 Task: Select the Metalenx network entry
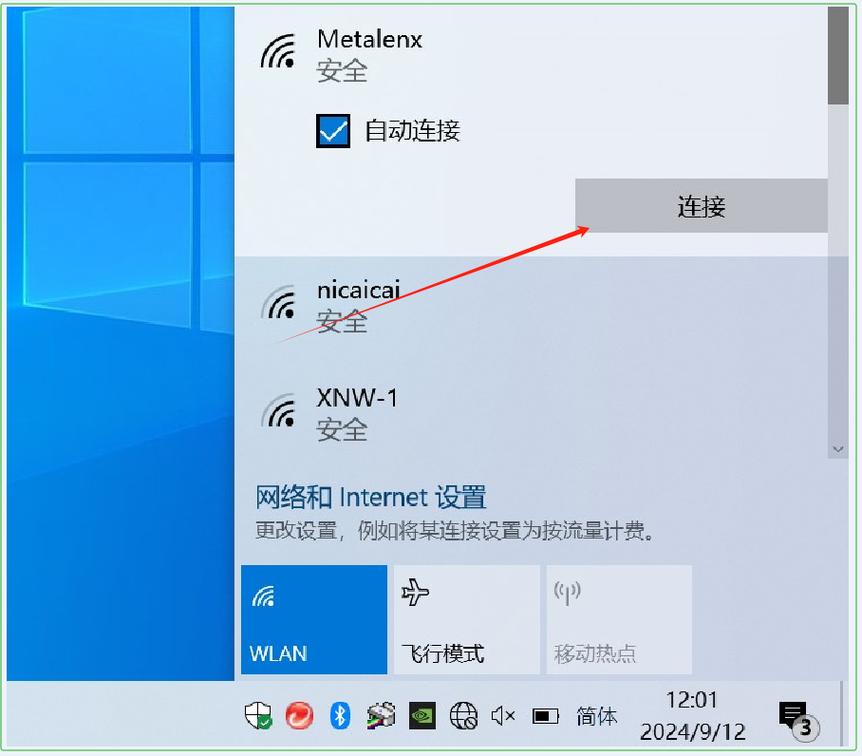(369, 52)
